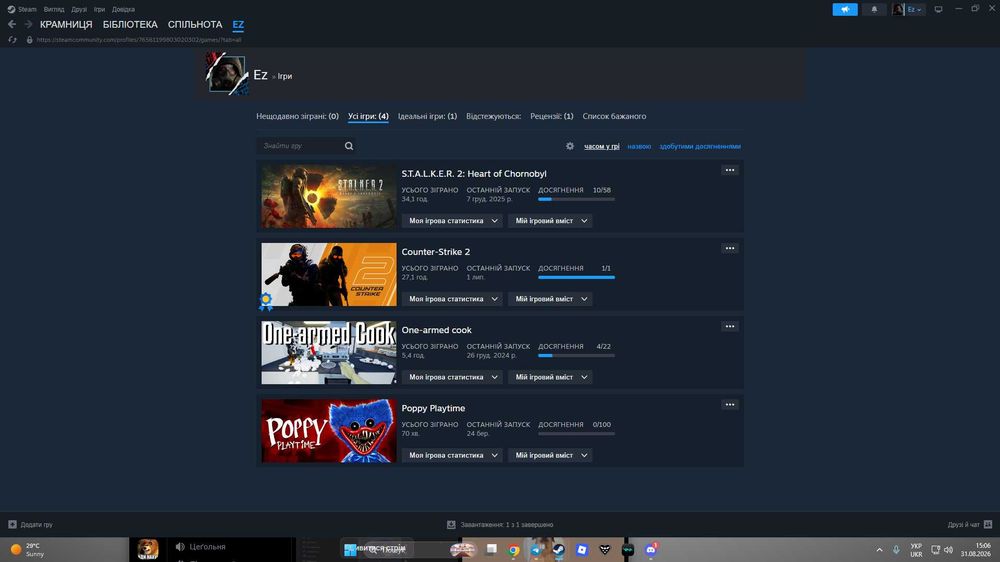Open Steam announcements megaphone button

(844, 9)
